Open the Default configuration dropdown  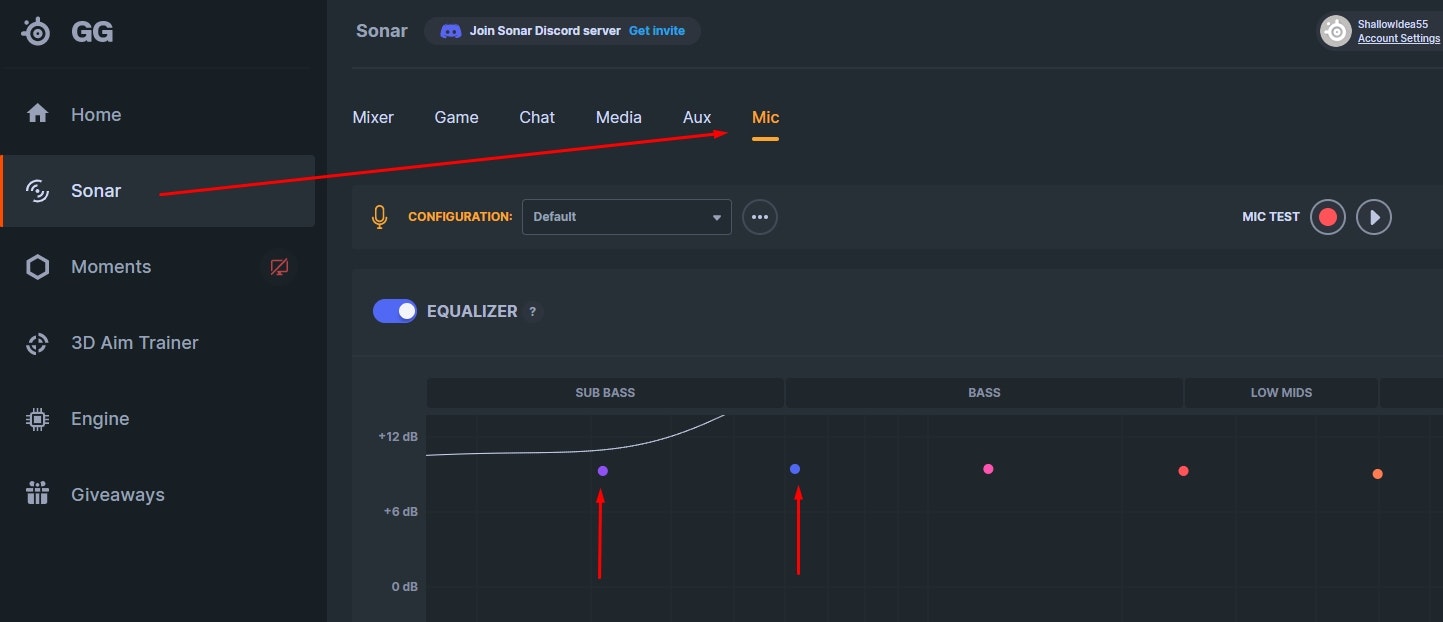[626, 216]
